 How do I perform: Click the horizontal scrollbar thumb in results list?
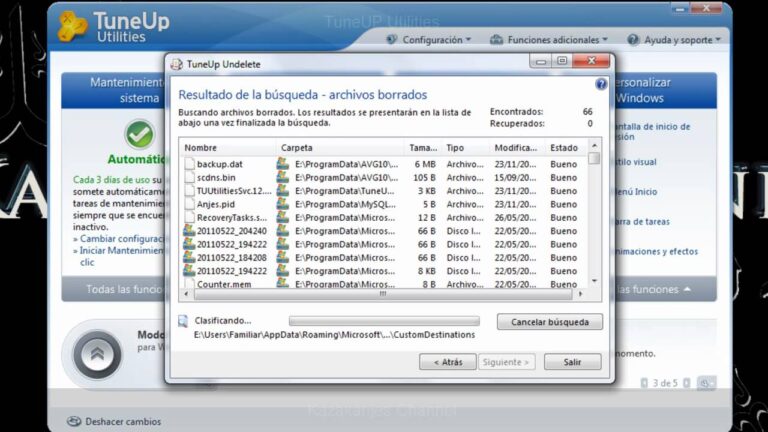click(x=383, y=294)
